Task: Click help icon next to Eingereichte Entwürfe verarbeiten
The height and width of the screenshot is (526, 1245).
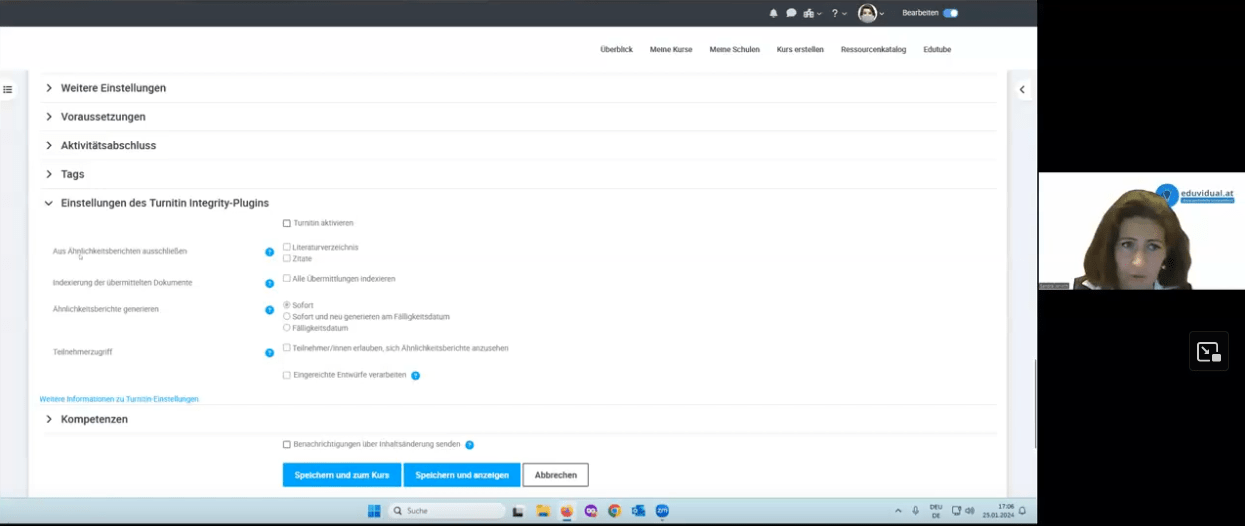Action: click(x=416, y=376)
